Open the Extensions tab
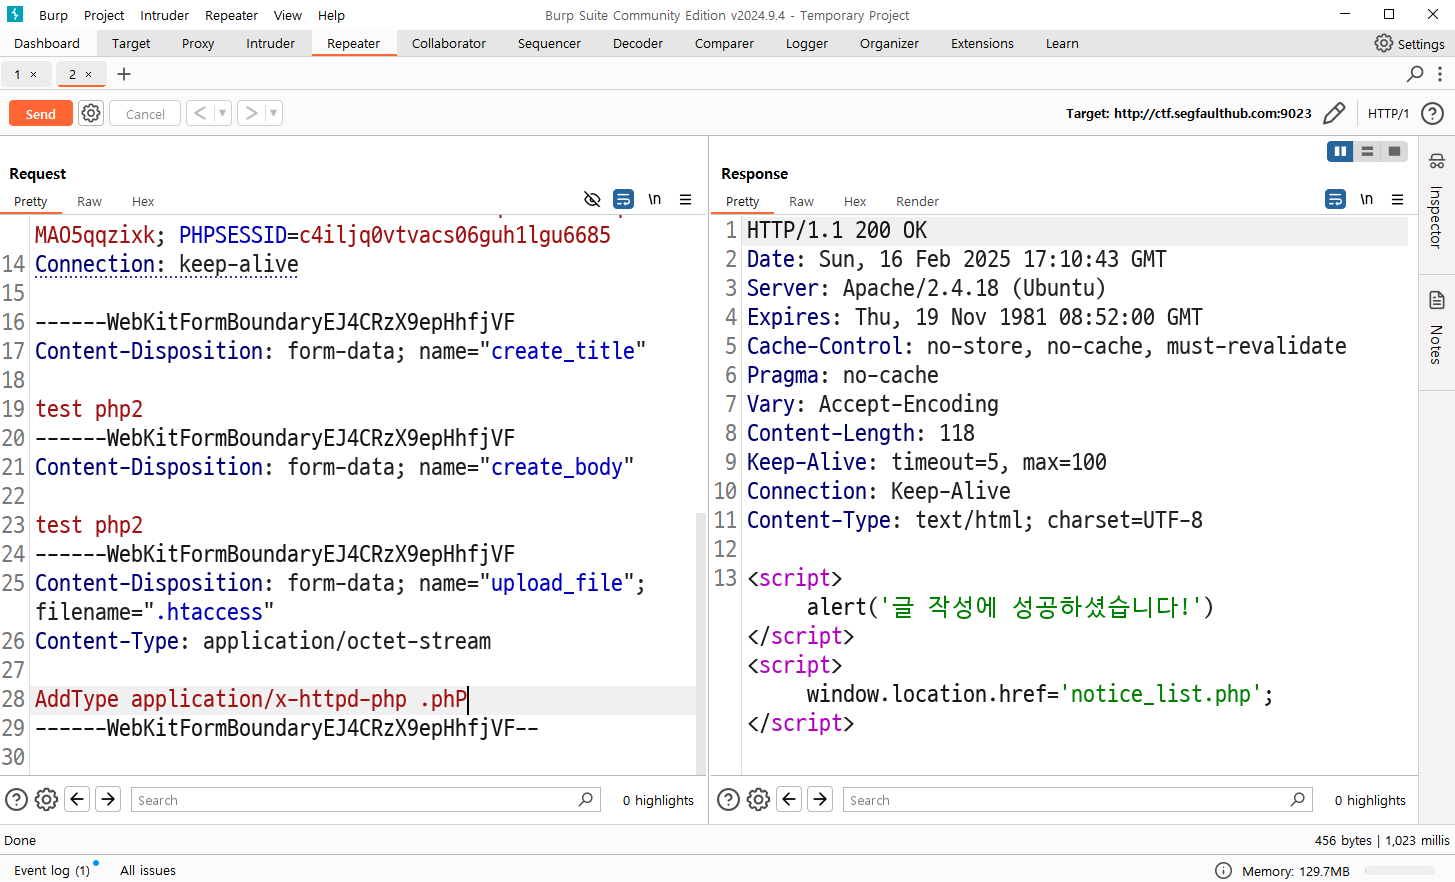The height and width of the screenshot is (882, 1455). tap(982, 43)
